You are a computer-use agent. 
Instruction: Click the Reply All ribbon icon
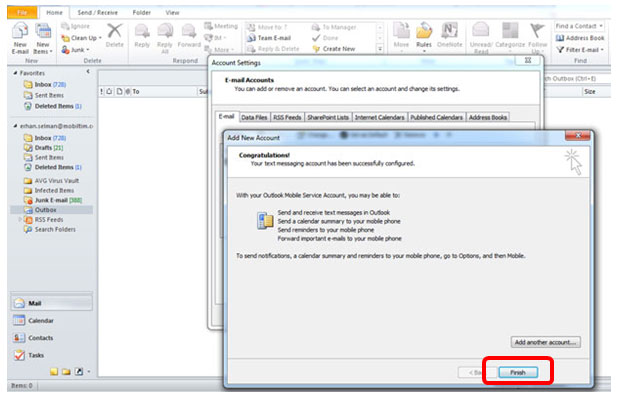click(x=165, y=38)
